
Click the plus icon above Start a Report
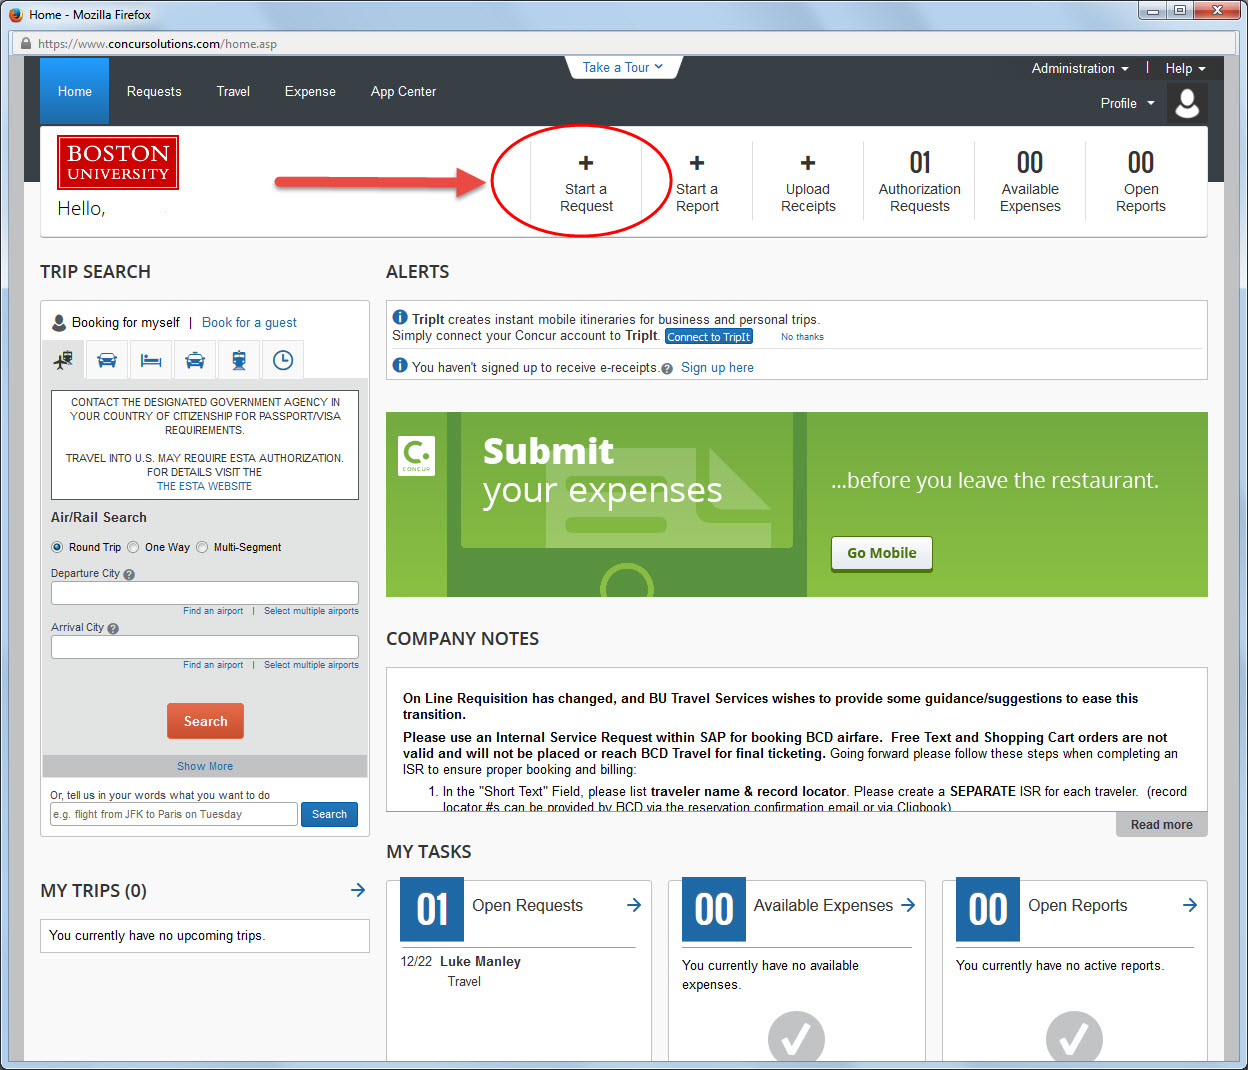point(697,163)
